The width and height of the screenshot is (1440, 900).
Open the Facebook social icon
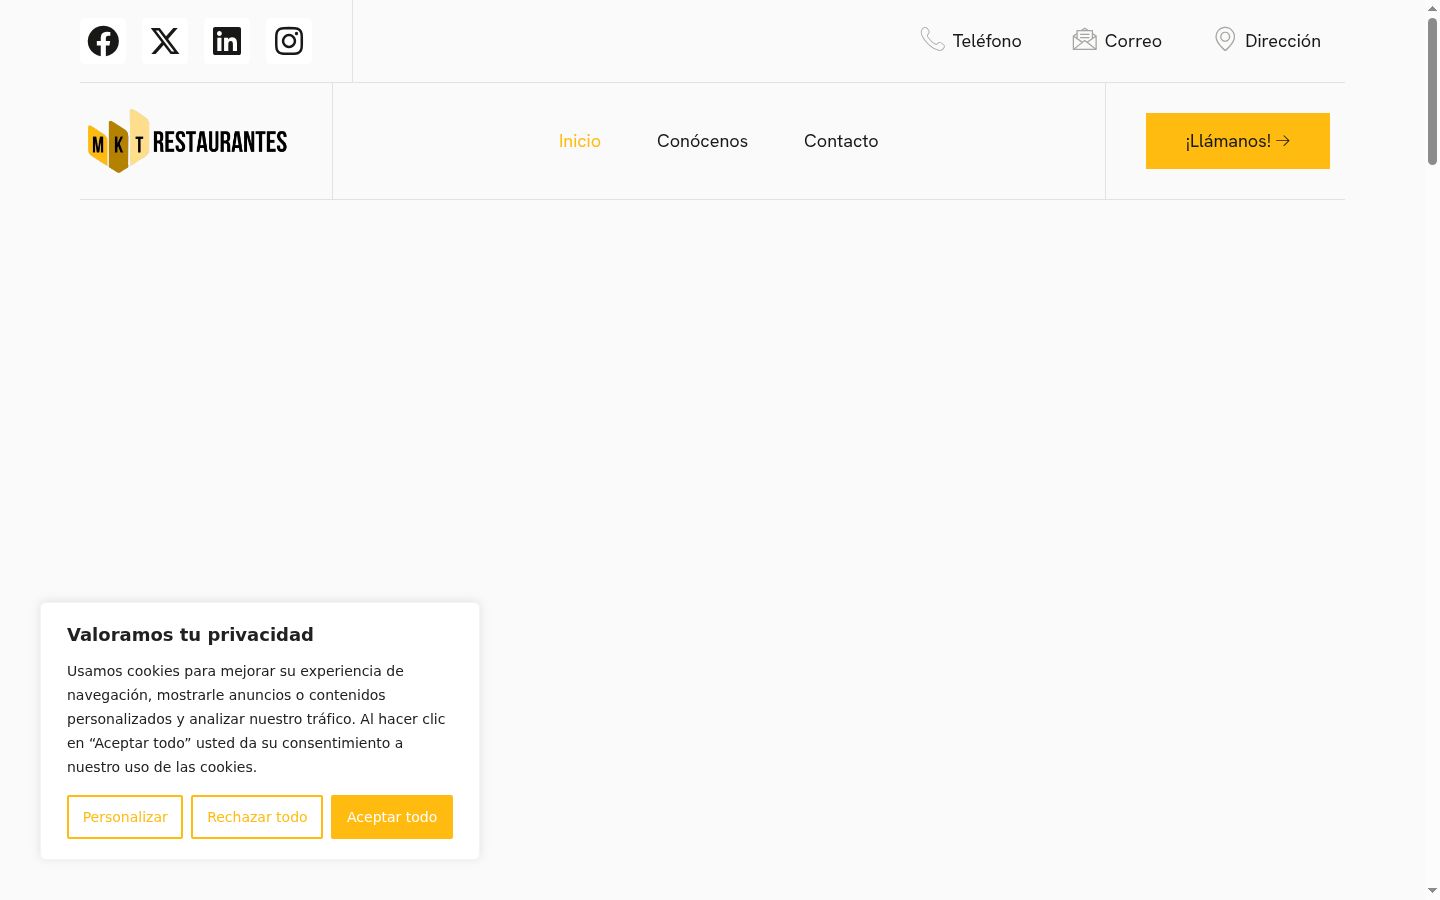pos(103,41)
